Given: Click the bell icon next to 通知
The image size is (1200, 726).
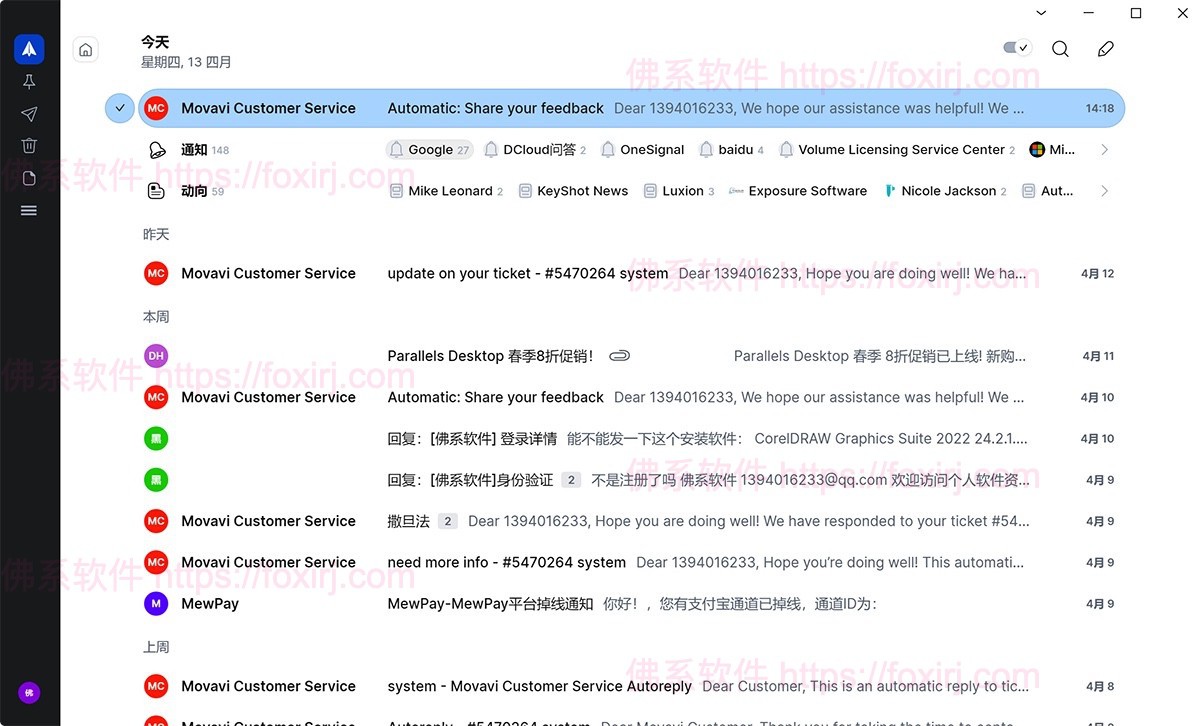Looking at the screenshot, I should (157, 149).
